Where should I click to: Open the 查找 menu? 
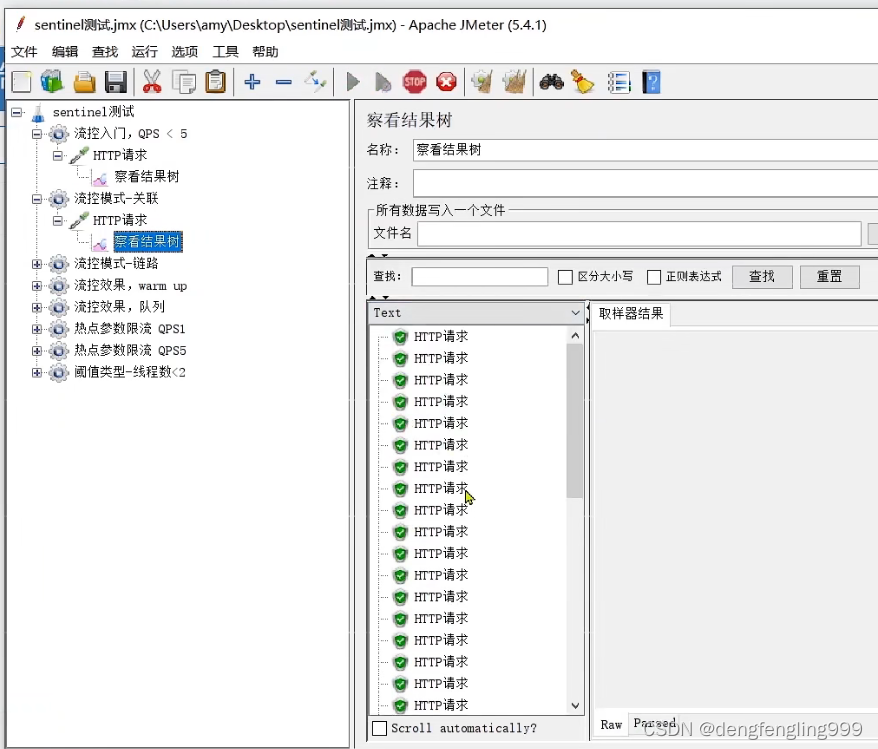point(105,52)
